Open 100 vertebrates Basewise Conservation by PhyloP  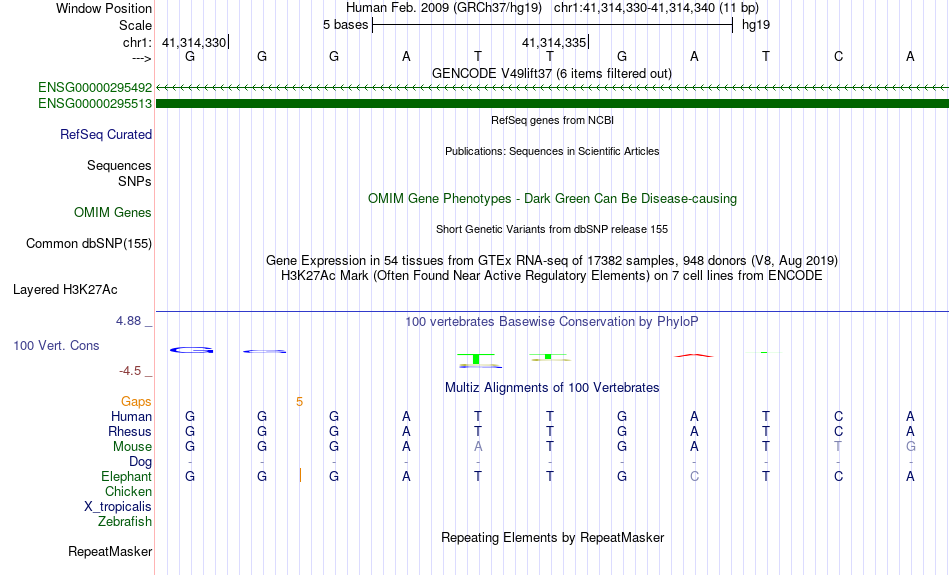552,322
